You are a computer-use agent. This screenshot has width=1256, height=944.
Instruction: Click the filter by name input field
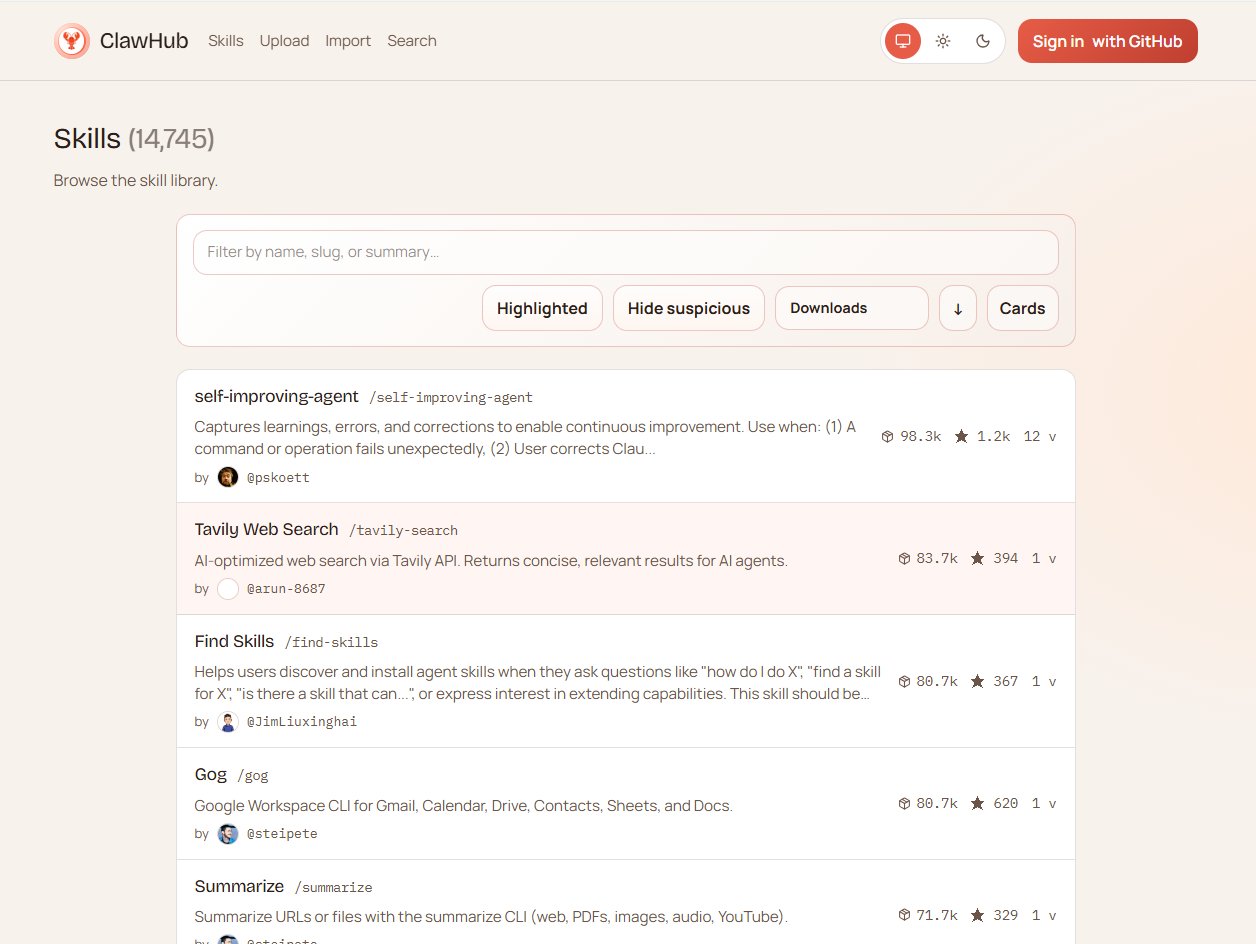point(626,252)
